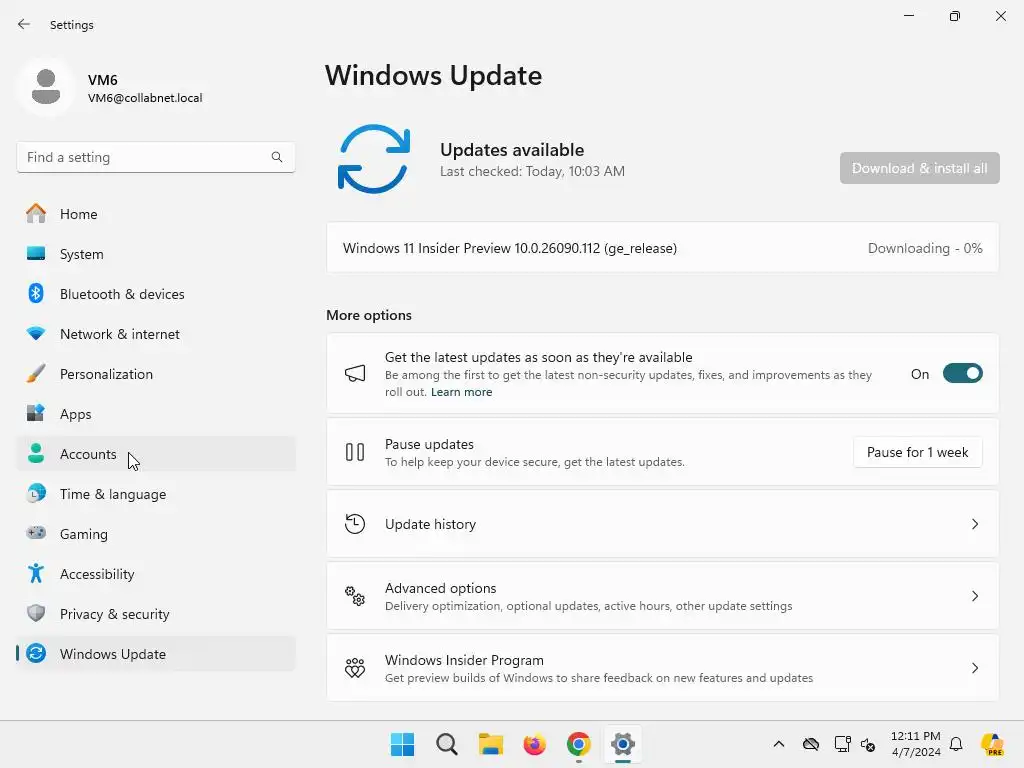
Task: Follow the Learn more link
Action: pyautogui.click(x=461, y=392)
